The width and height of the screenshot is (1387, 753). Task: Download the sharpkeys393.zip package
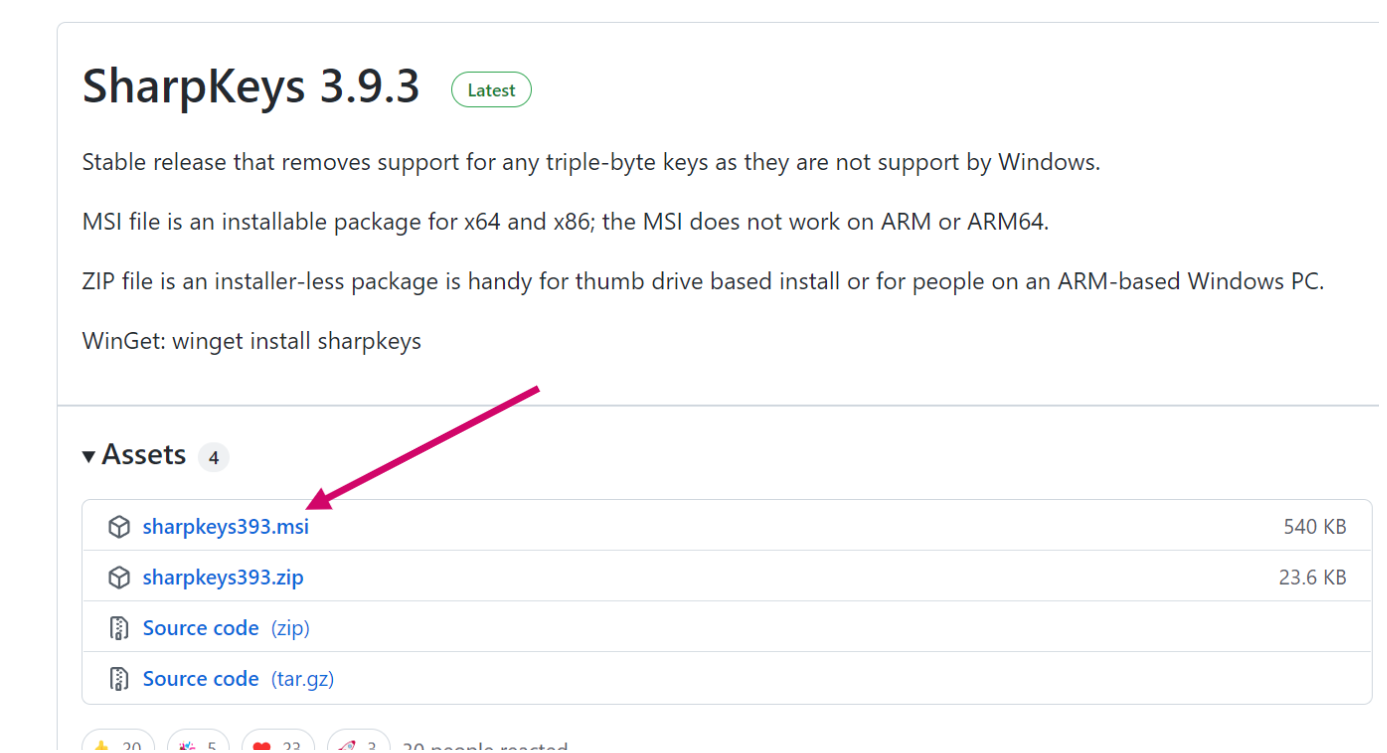(223, 578)
